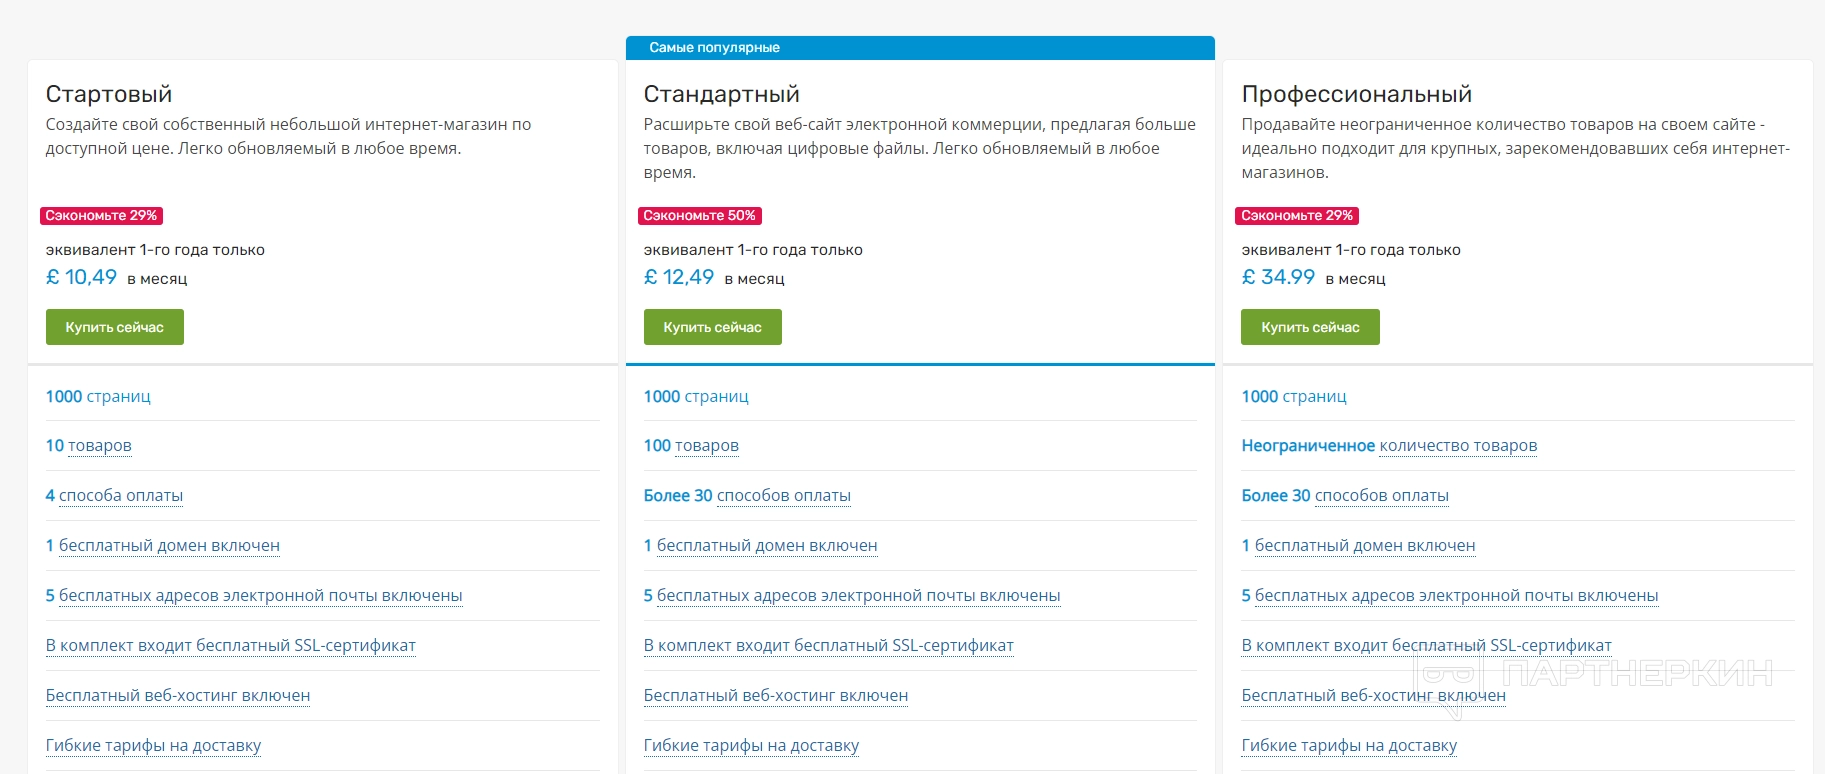The width and height of the screenshot is (1825, 774).
Task: Click '1000 страниц' link in Профессиональный plan
Action: 1294,397
